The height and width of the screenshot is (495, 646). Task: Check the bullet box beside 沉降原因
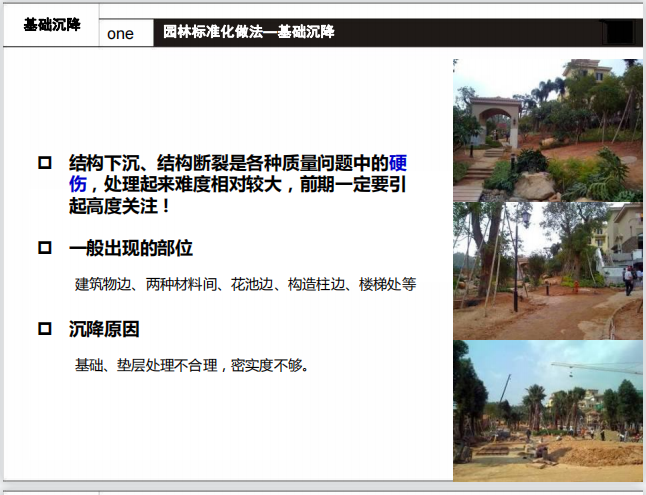tap(44, 329)
